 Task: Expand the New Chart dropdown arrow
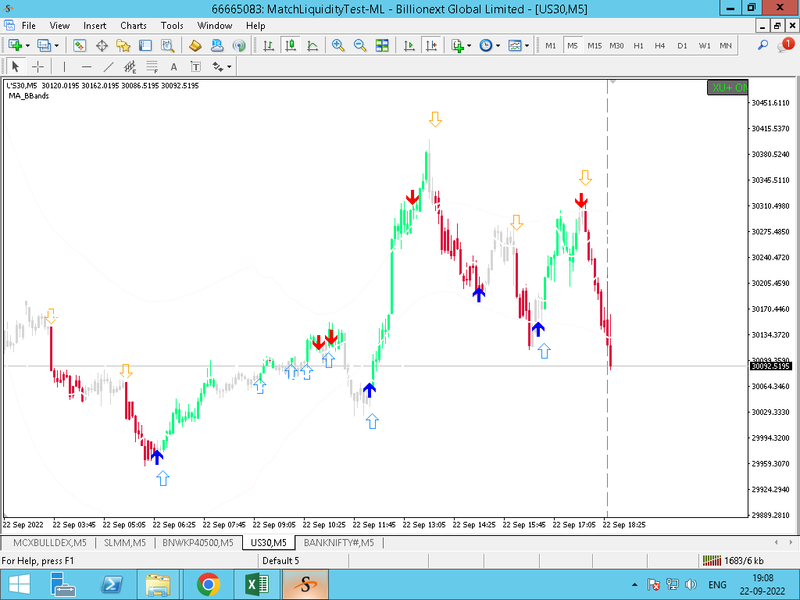click(28, 45)
